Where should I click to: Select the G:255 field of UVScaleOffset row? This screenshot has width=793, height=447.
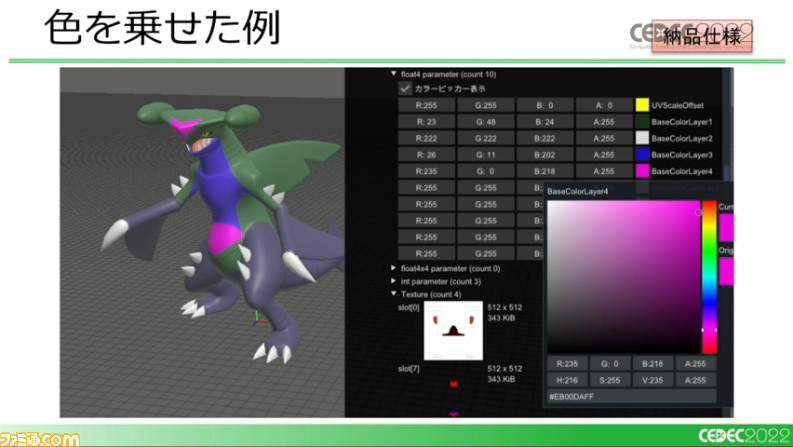[486, 105]
